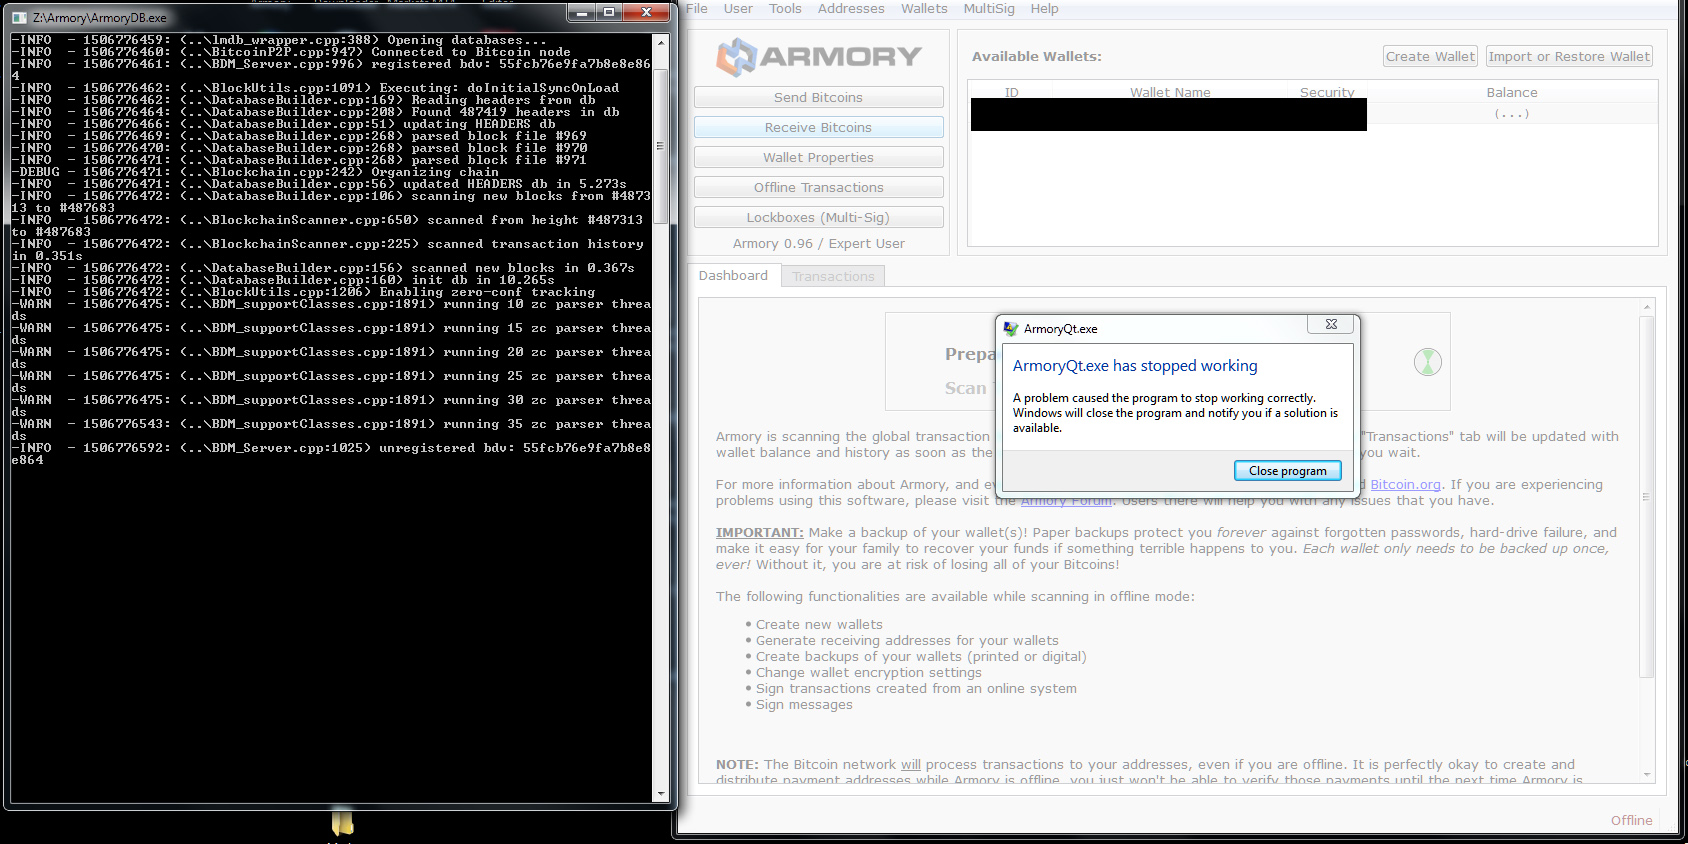Open the Wallets menu
Screen dimensions: 1688x844
pos(924,8)
